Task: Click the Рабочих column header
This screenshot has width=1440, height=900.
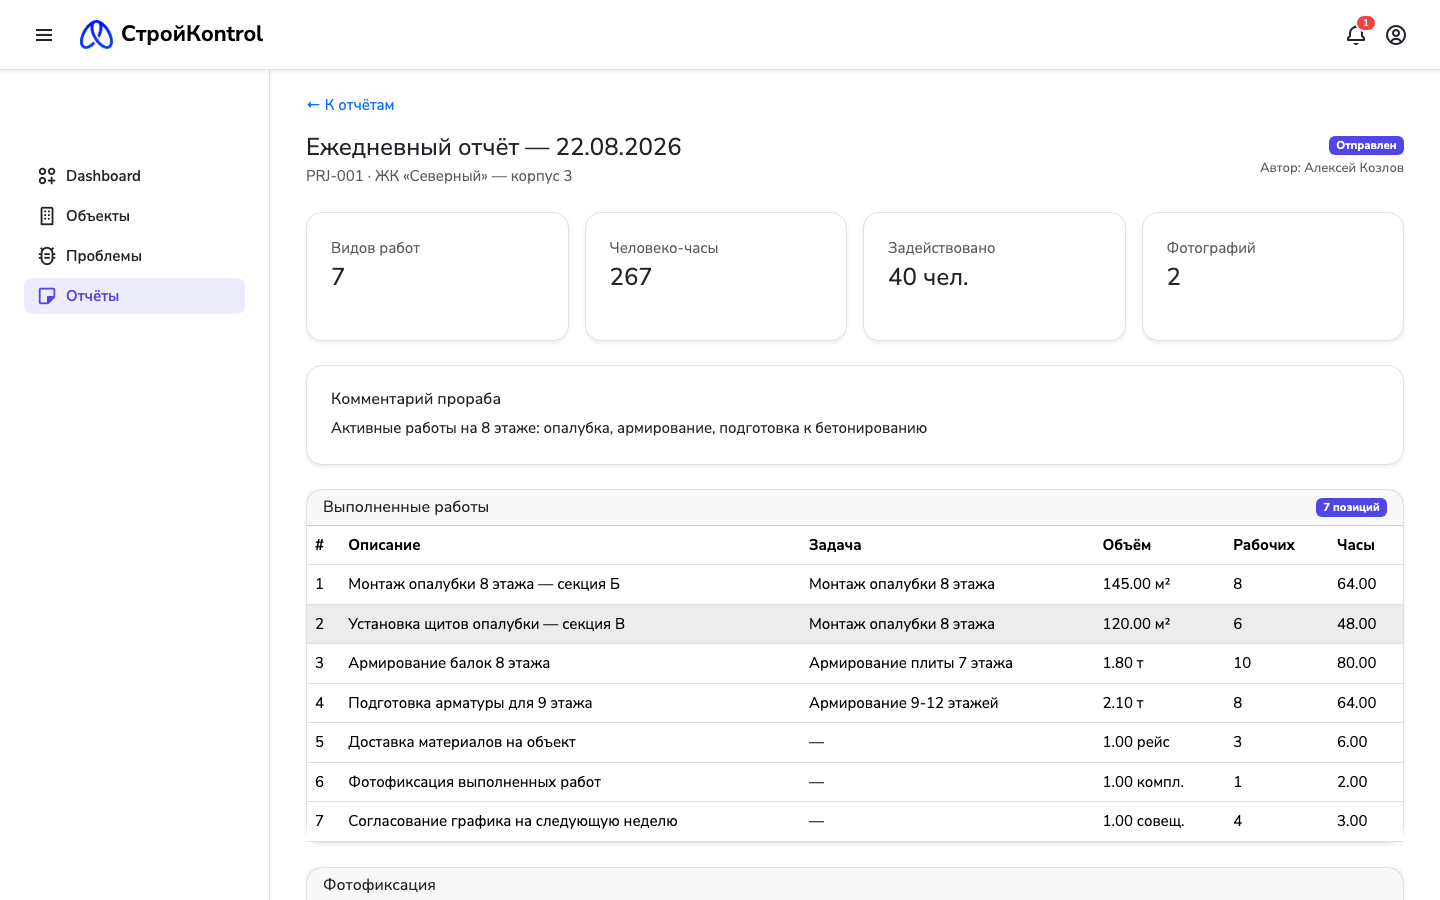Action: click(x=1264, y=545)
